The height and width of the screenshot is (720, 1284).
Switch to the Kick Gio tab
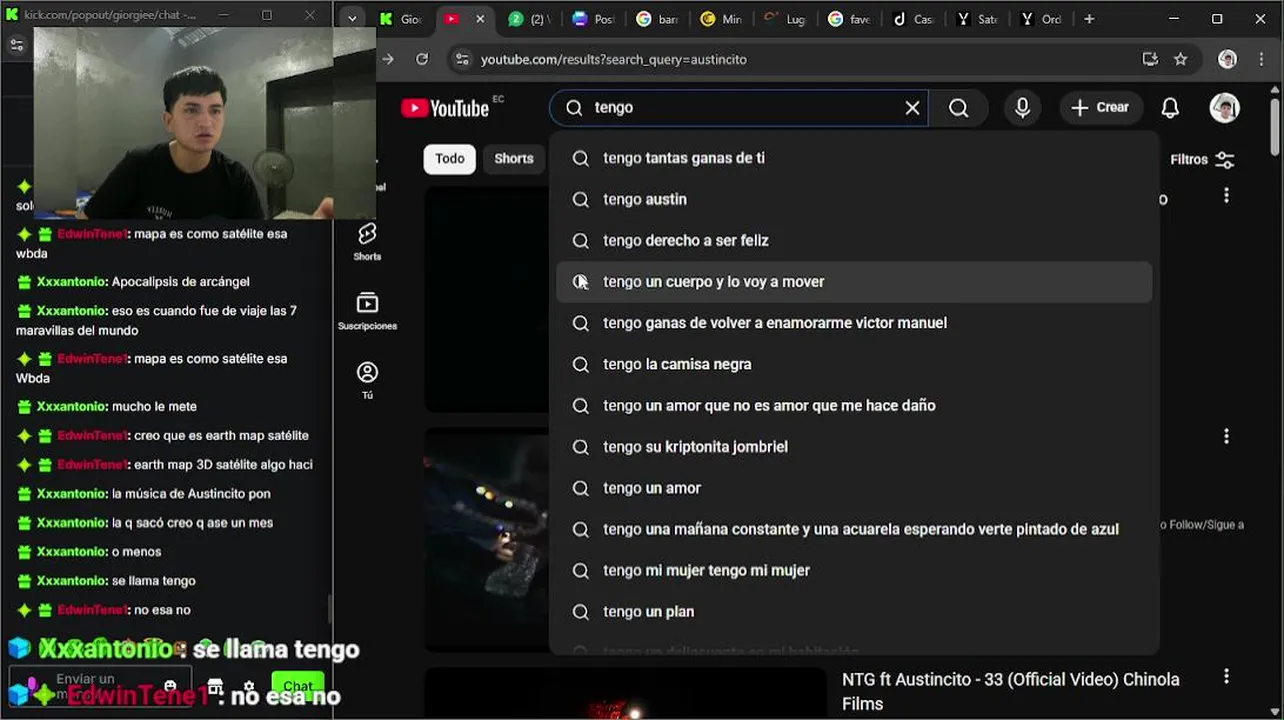(400, 19)
